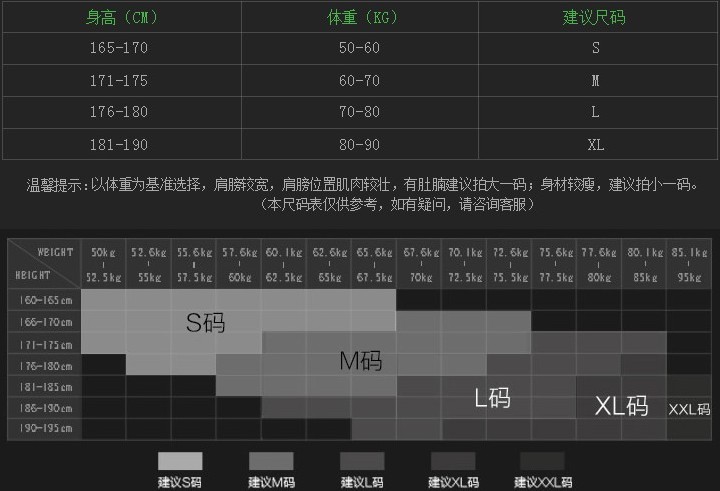Image resolution: width=720 pixels, height=491 pixels.
Task: Click the L码 label in the chart
Action: pyautogui.click(x=492, y=398)
